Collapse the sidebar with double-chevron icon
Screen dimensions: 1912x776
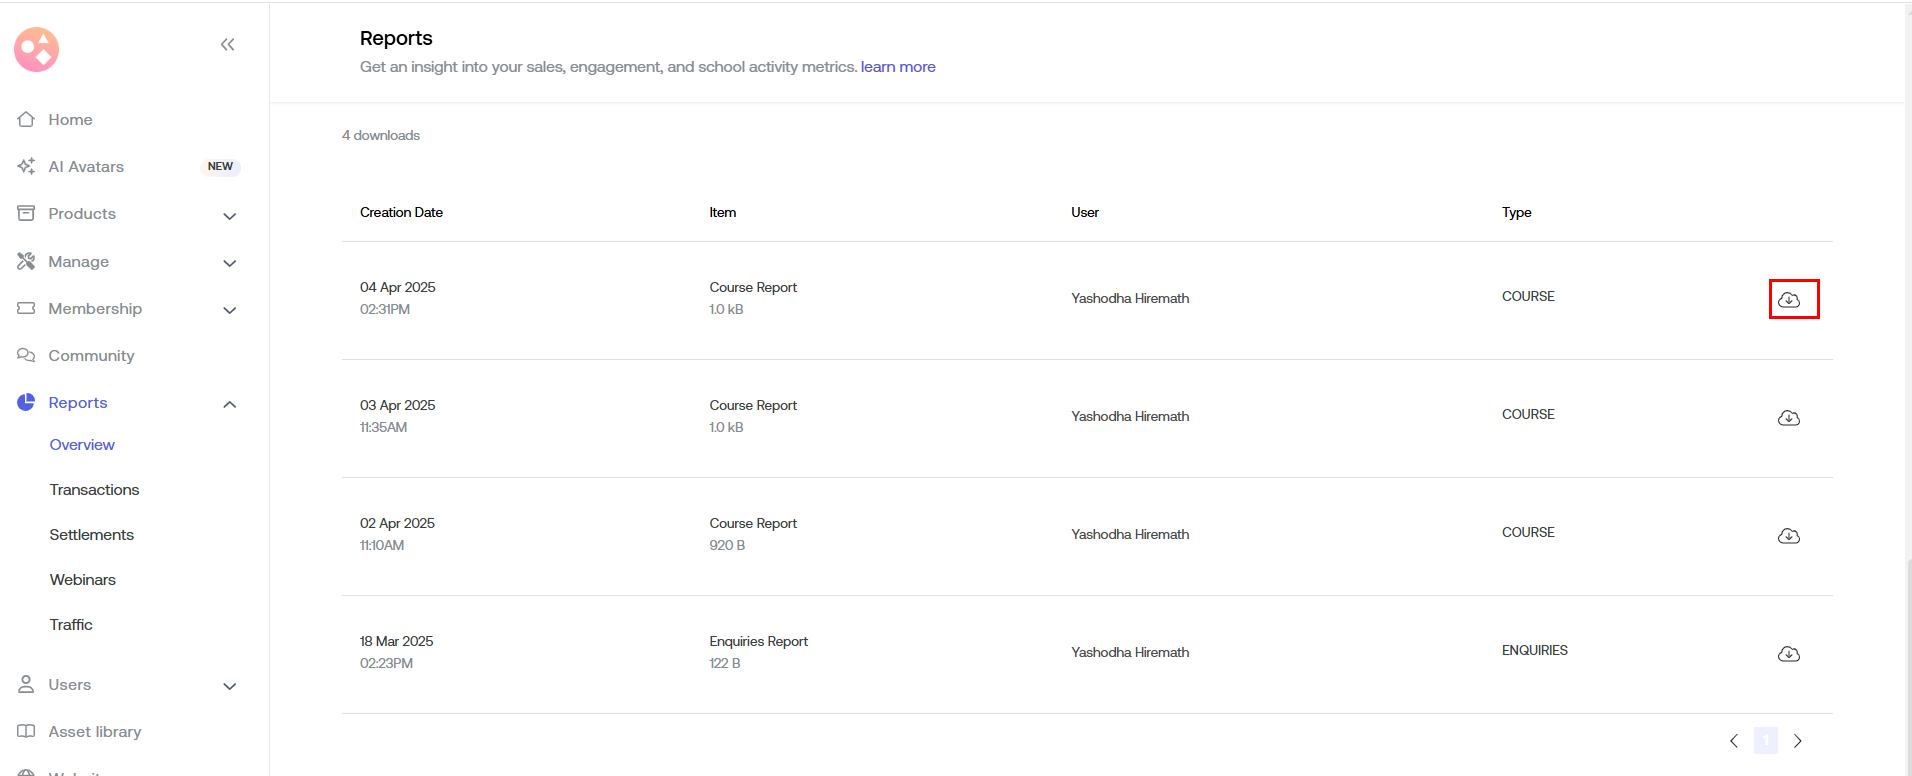coord(228,44)
